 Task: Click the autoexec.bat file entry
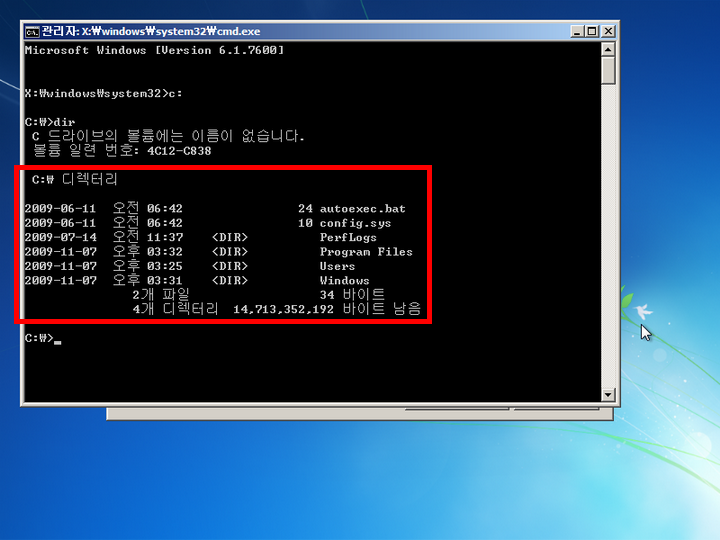pos(362,209)
